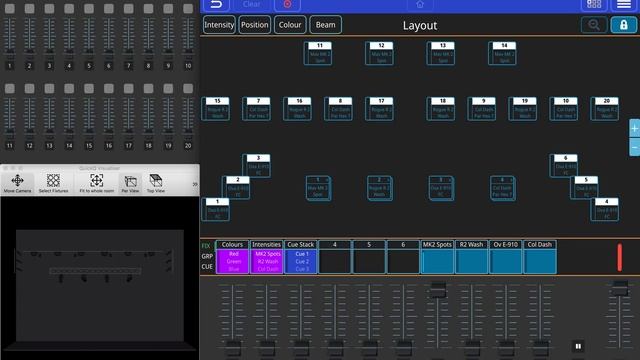
Task: Click the pause button near master fader
Action: [578, 346]
